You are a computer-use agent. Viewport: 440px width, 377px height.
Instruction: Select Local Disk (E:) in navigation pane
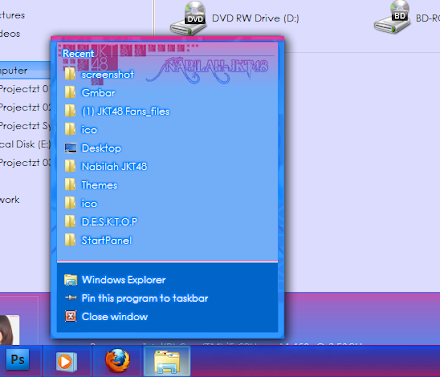point(25,144)
